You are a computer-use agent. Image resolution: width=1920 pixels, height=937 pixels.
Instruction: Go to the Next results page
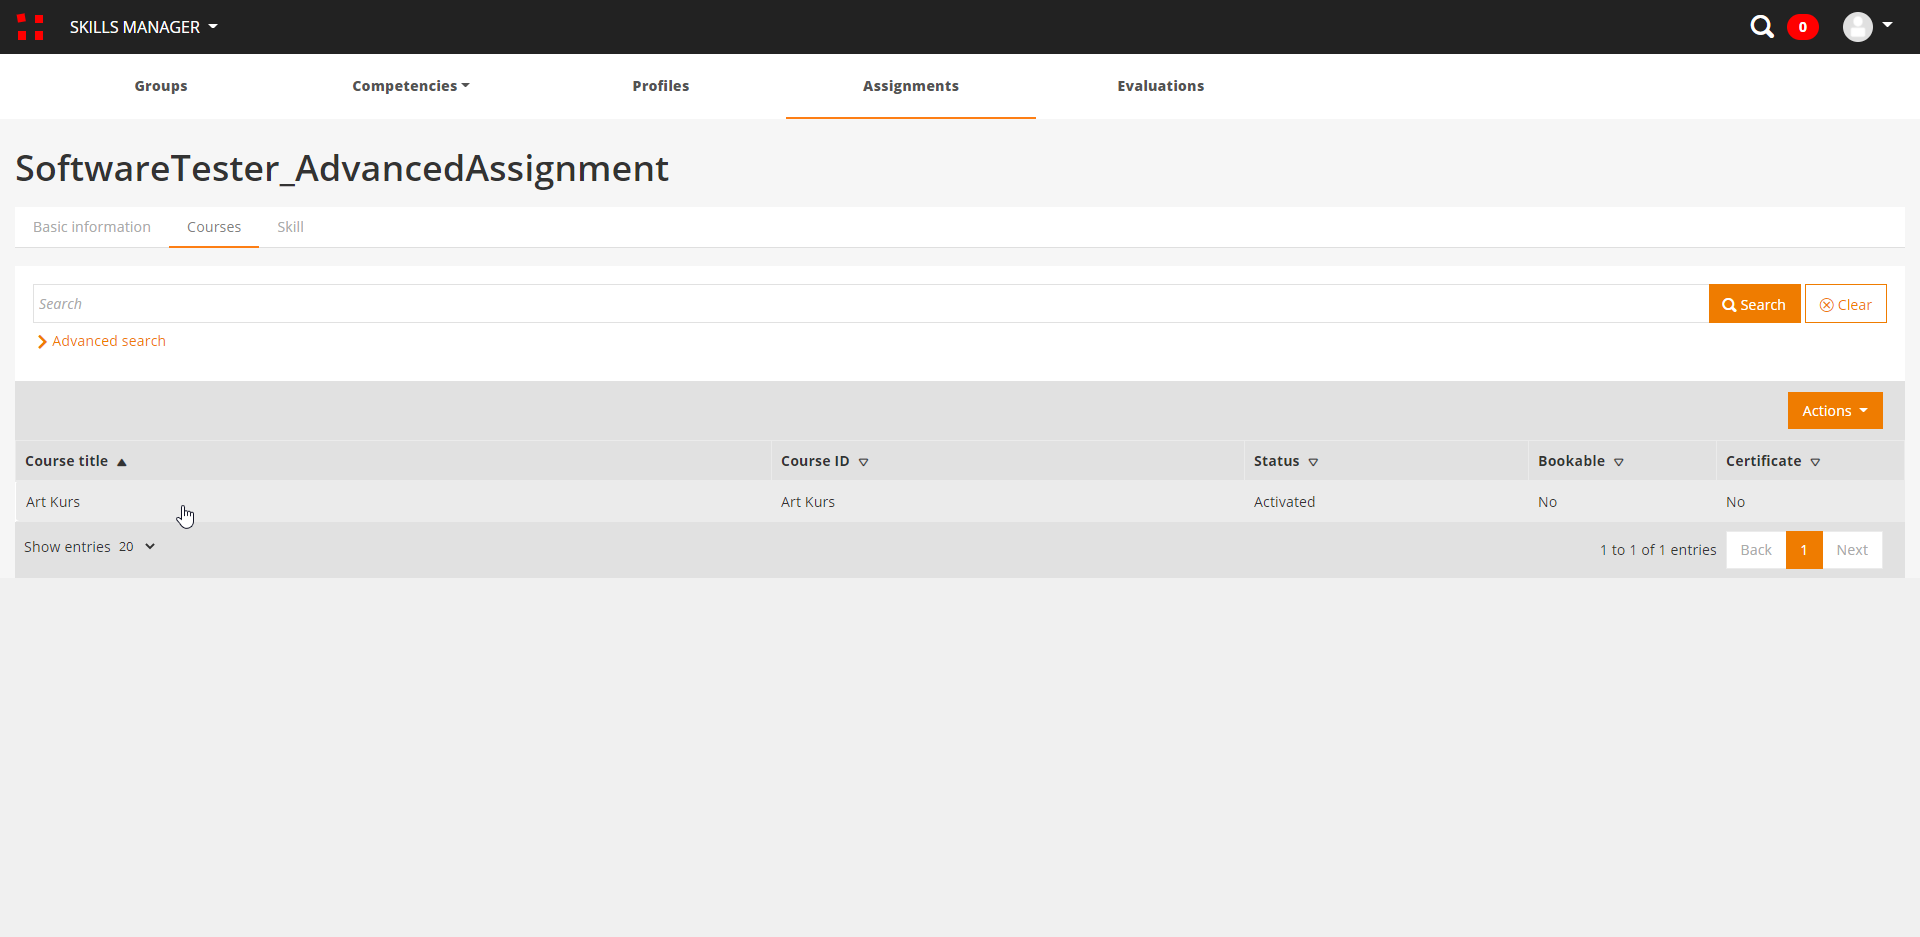(1851, 550)
